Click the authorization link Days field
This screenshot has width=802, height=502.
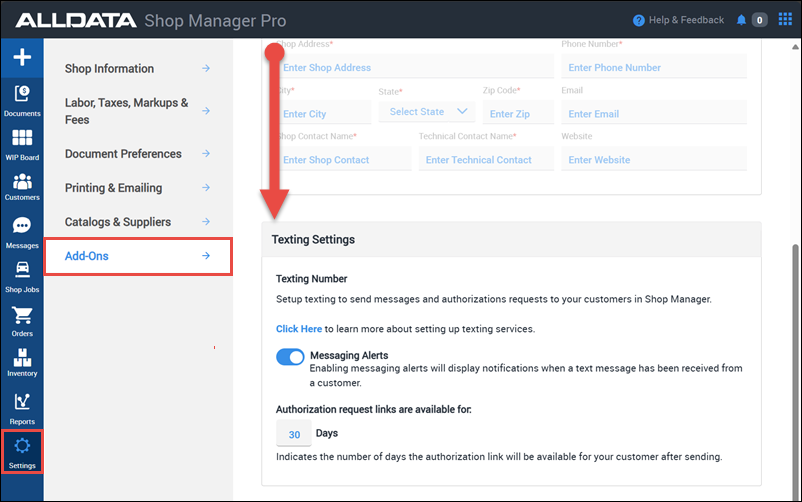(294, 433)
